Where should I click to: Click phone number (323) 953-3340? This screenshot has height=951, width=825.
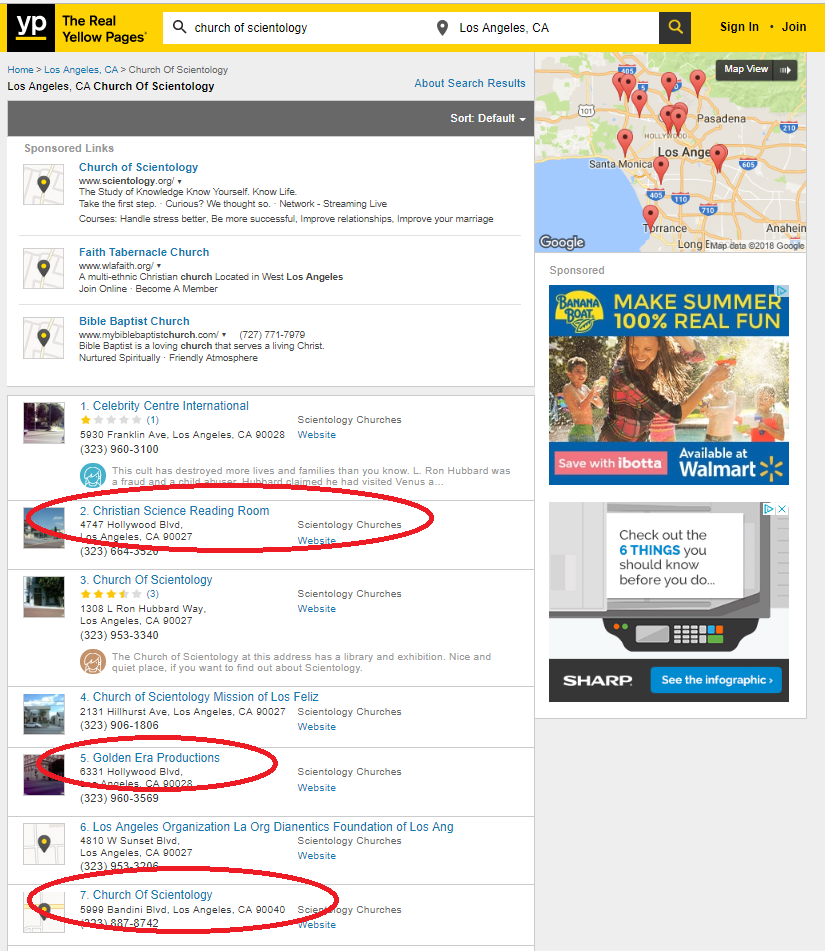pyautogui.click(x=120, y=636)
